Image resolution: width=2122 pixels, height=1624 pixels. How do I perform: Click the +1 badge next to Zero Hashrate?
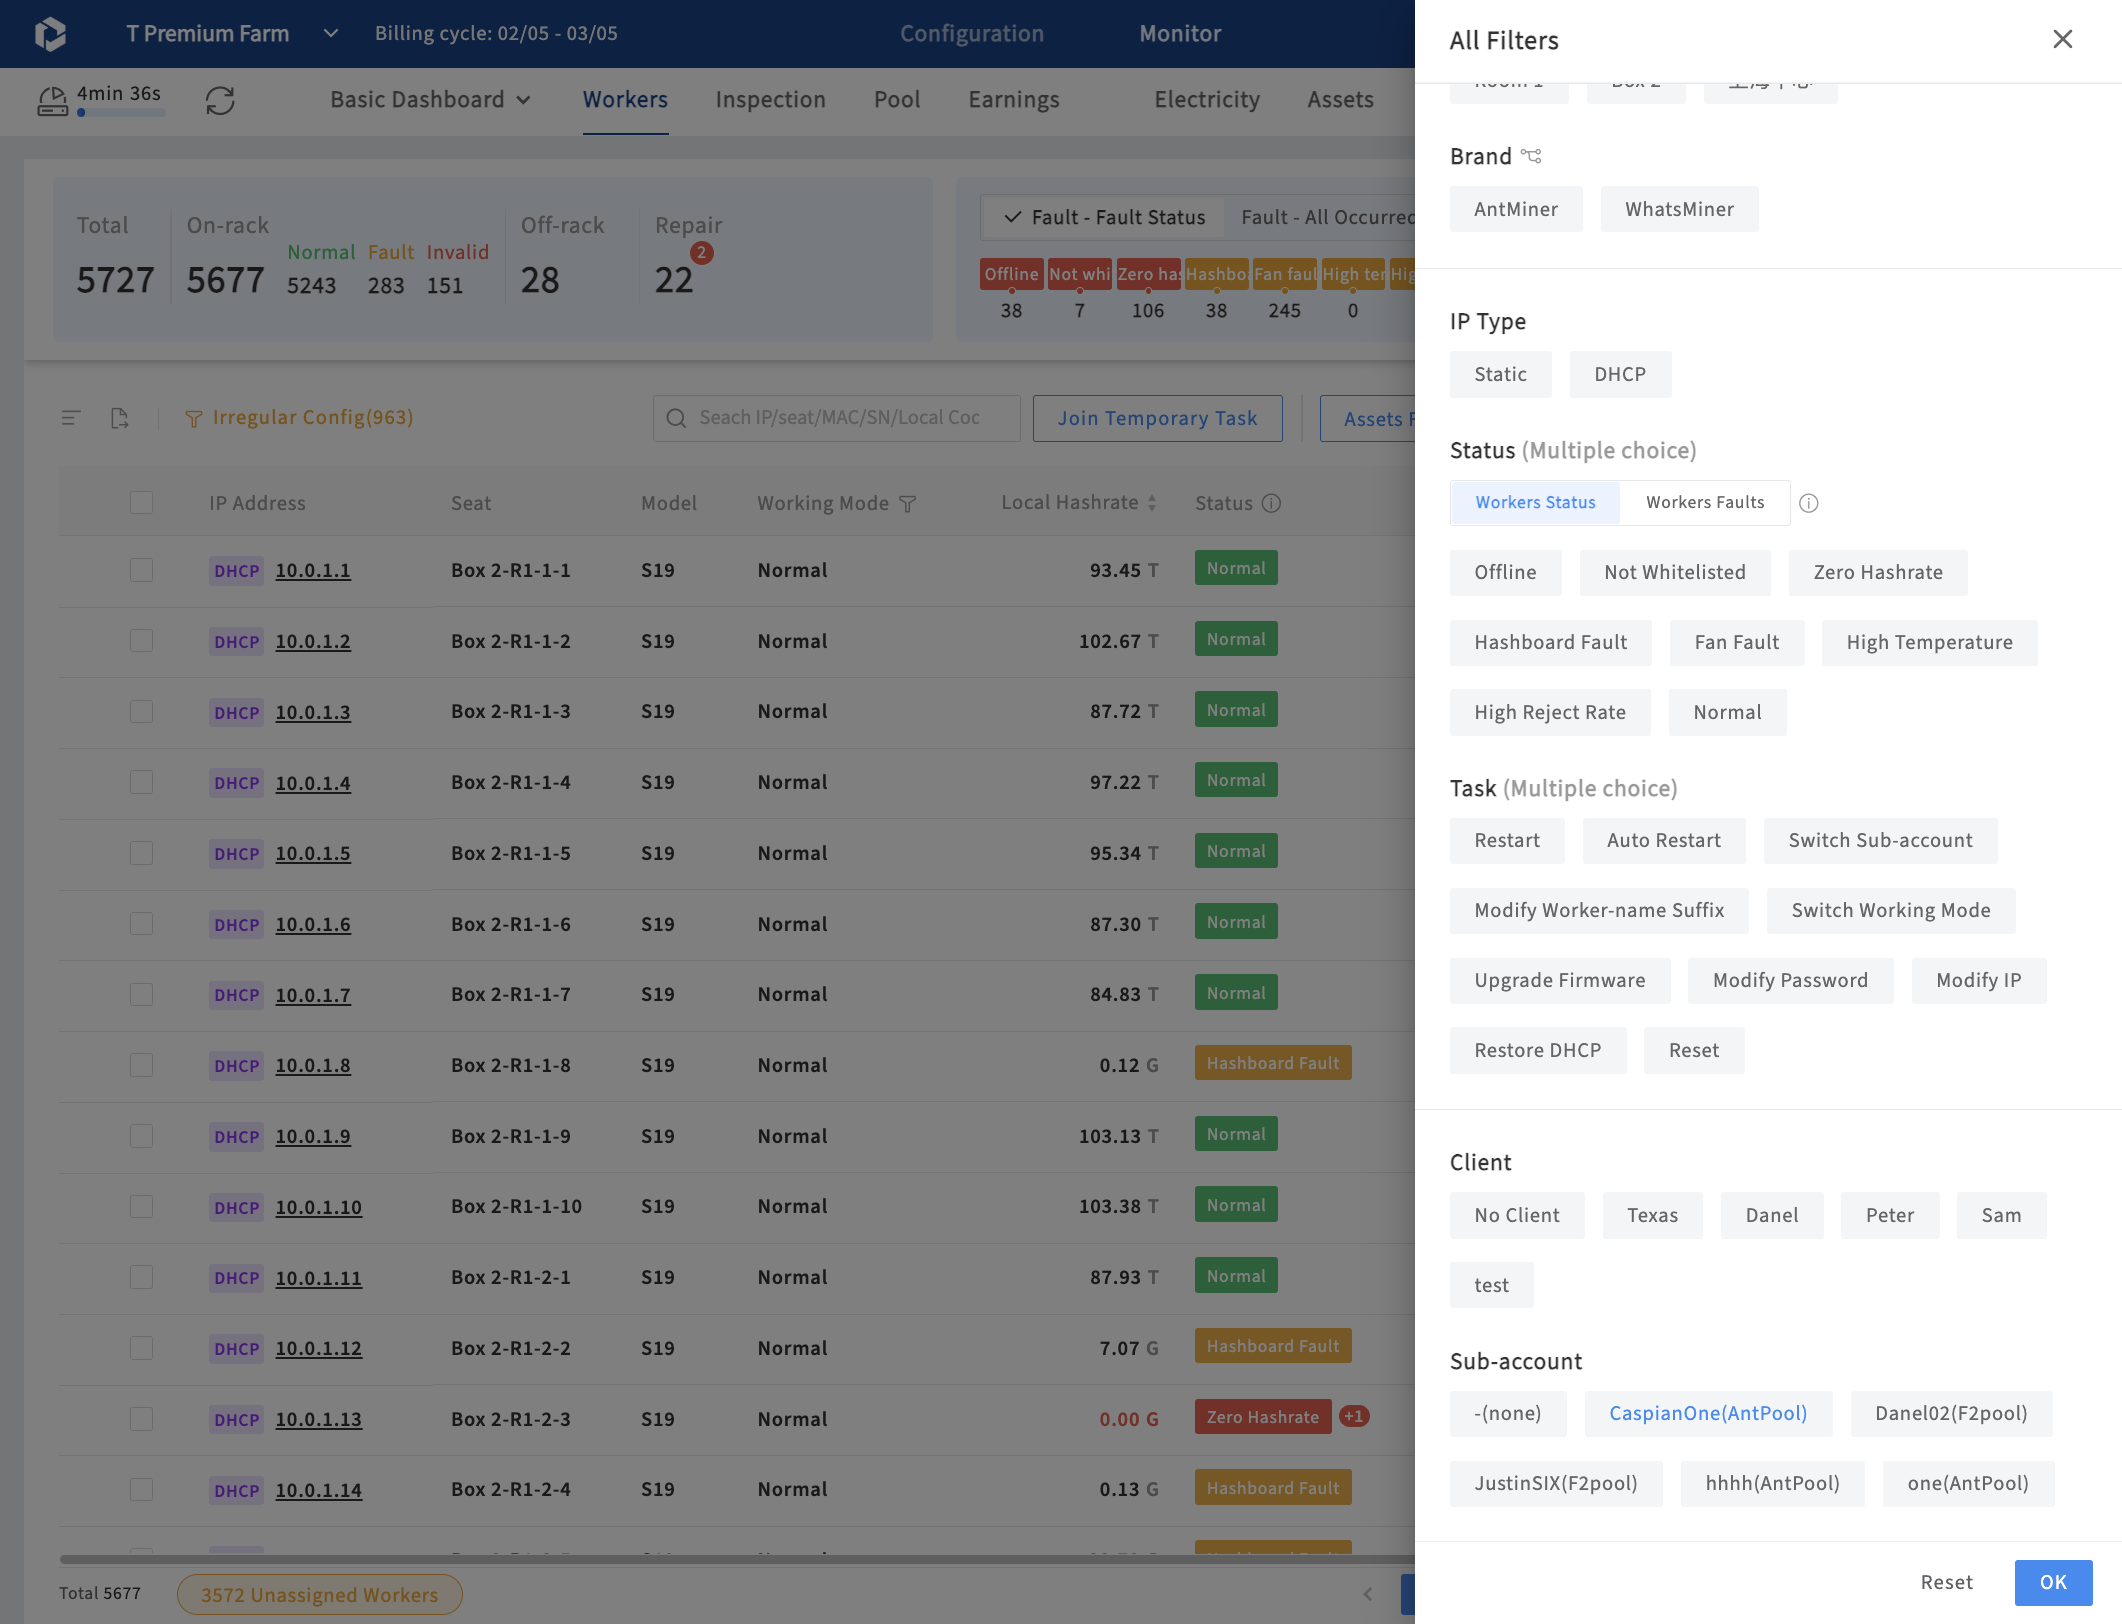(1354, 1416)
